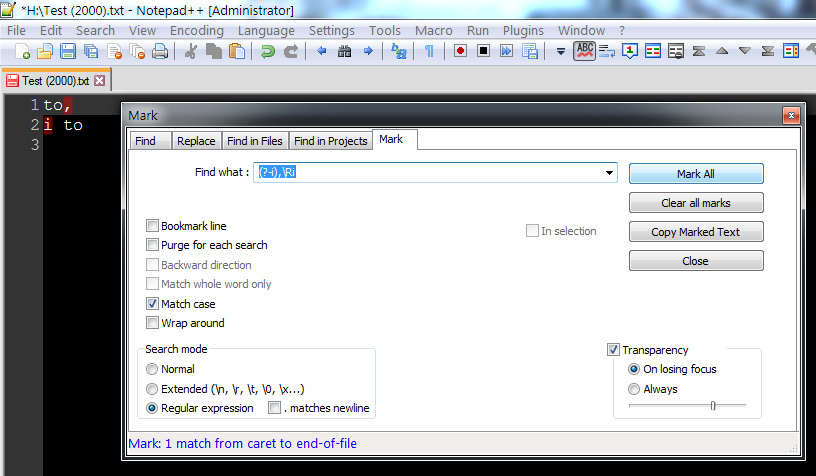Click the Close document toolbar icon
Image resolution: width=816 pixels, height=476 pixels.
tap(114, 51)
